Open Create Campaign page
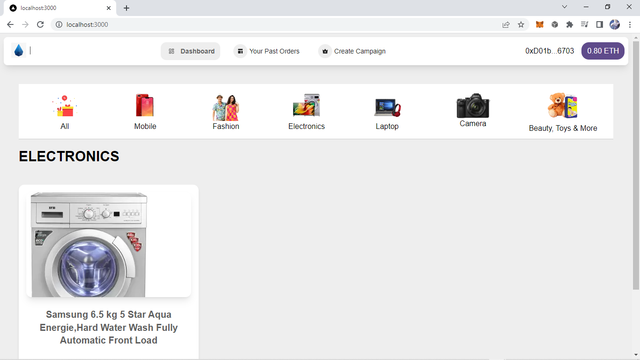The width and height of the screenshot is (640, 360). click(x=352, y=51)
